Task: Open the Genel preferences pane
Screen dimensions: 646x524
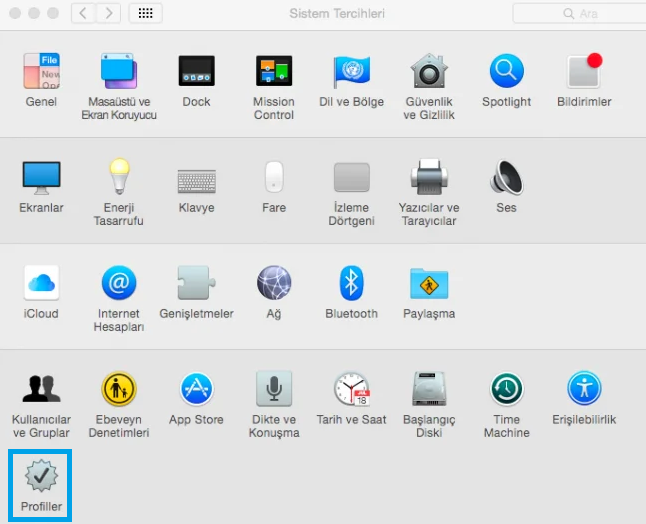Action: click(x=41, y=72)
